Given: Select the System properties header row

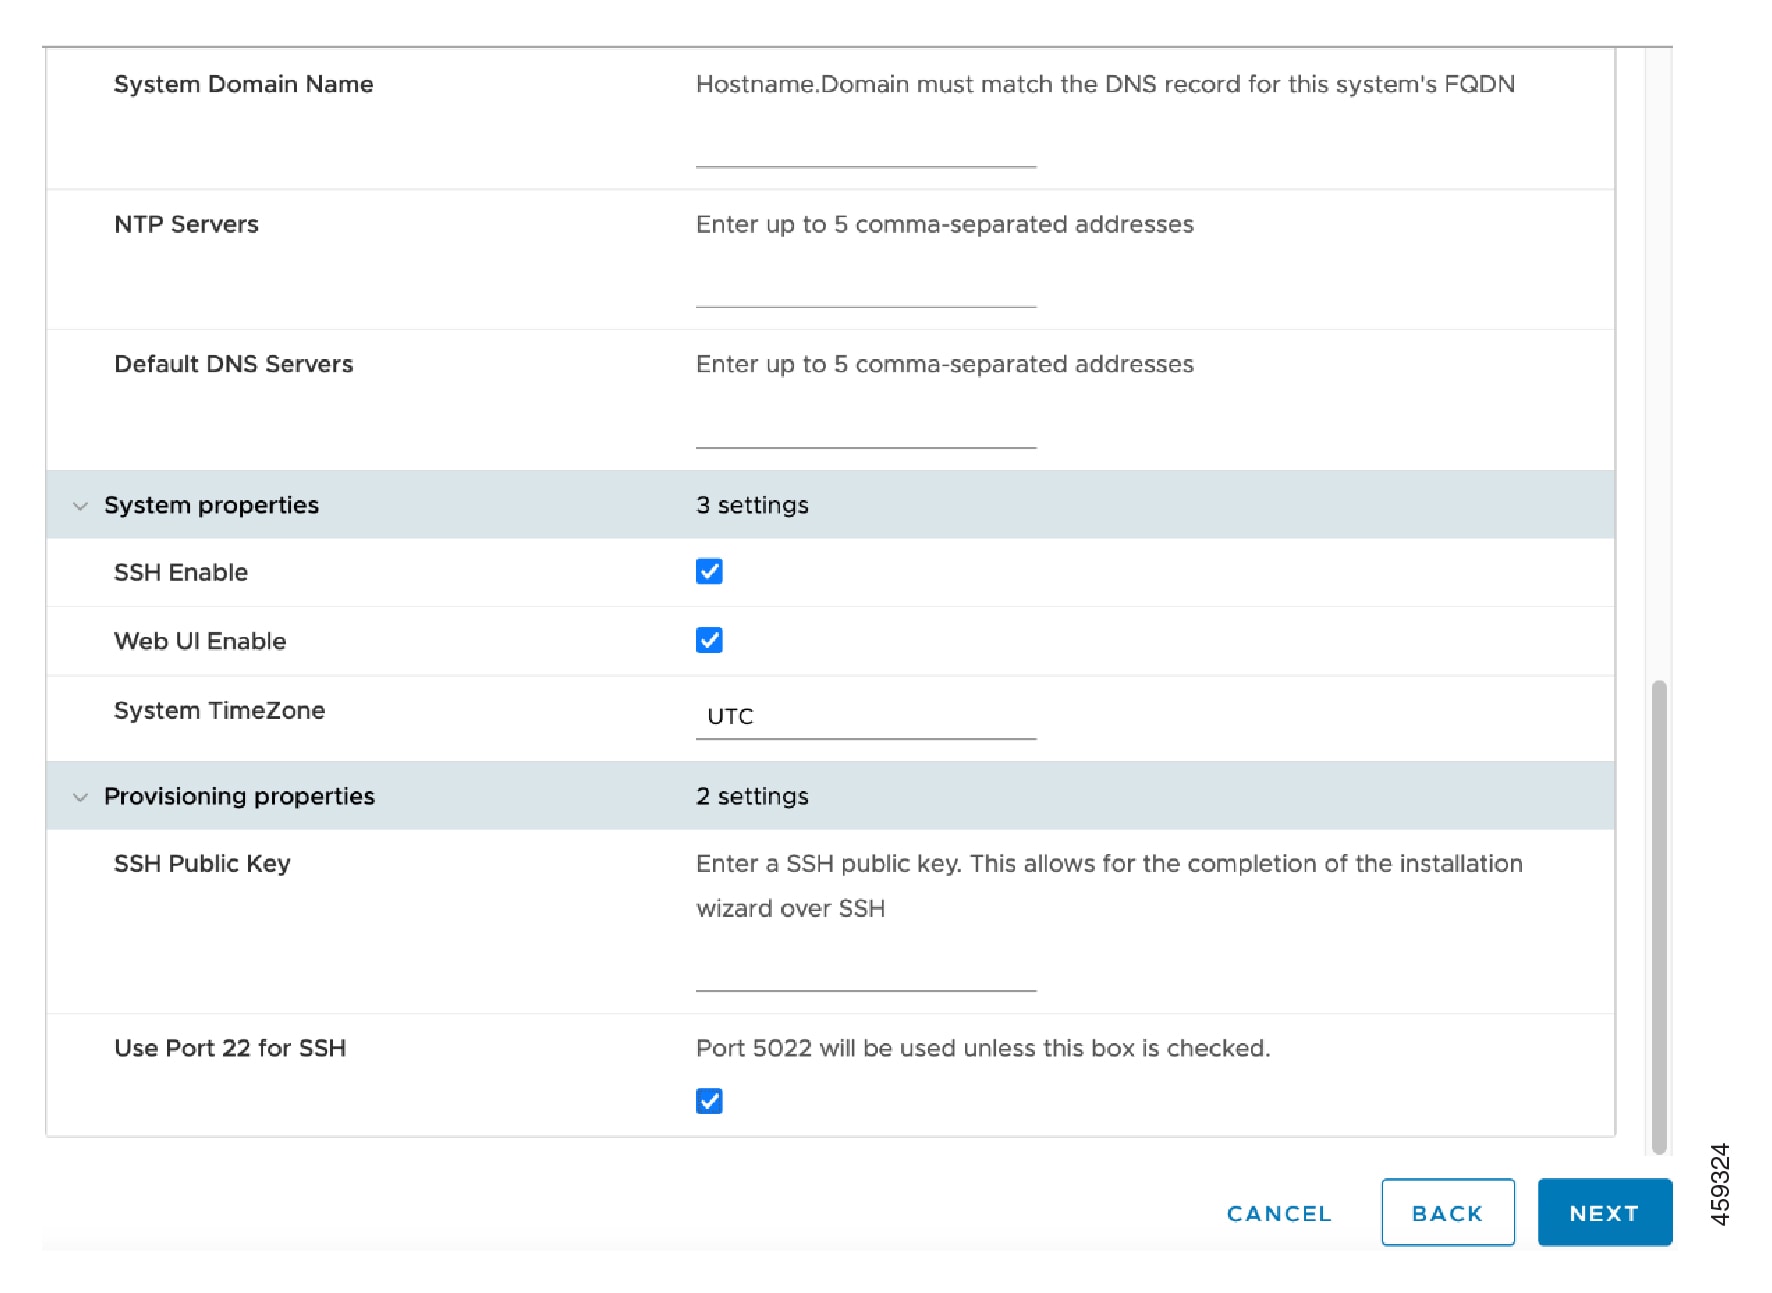Looking at the screenshot, I should coord(830,505).
